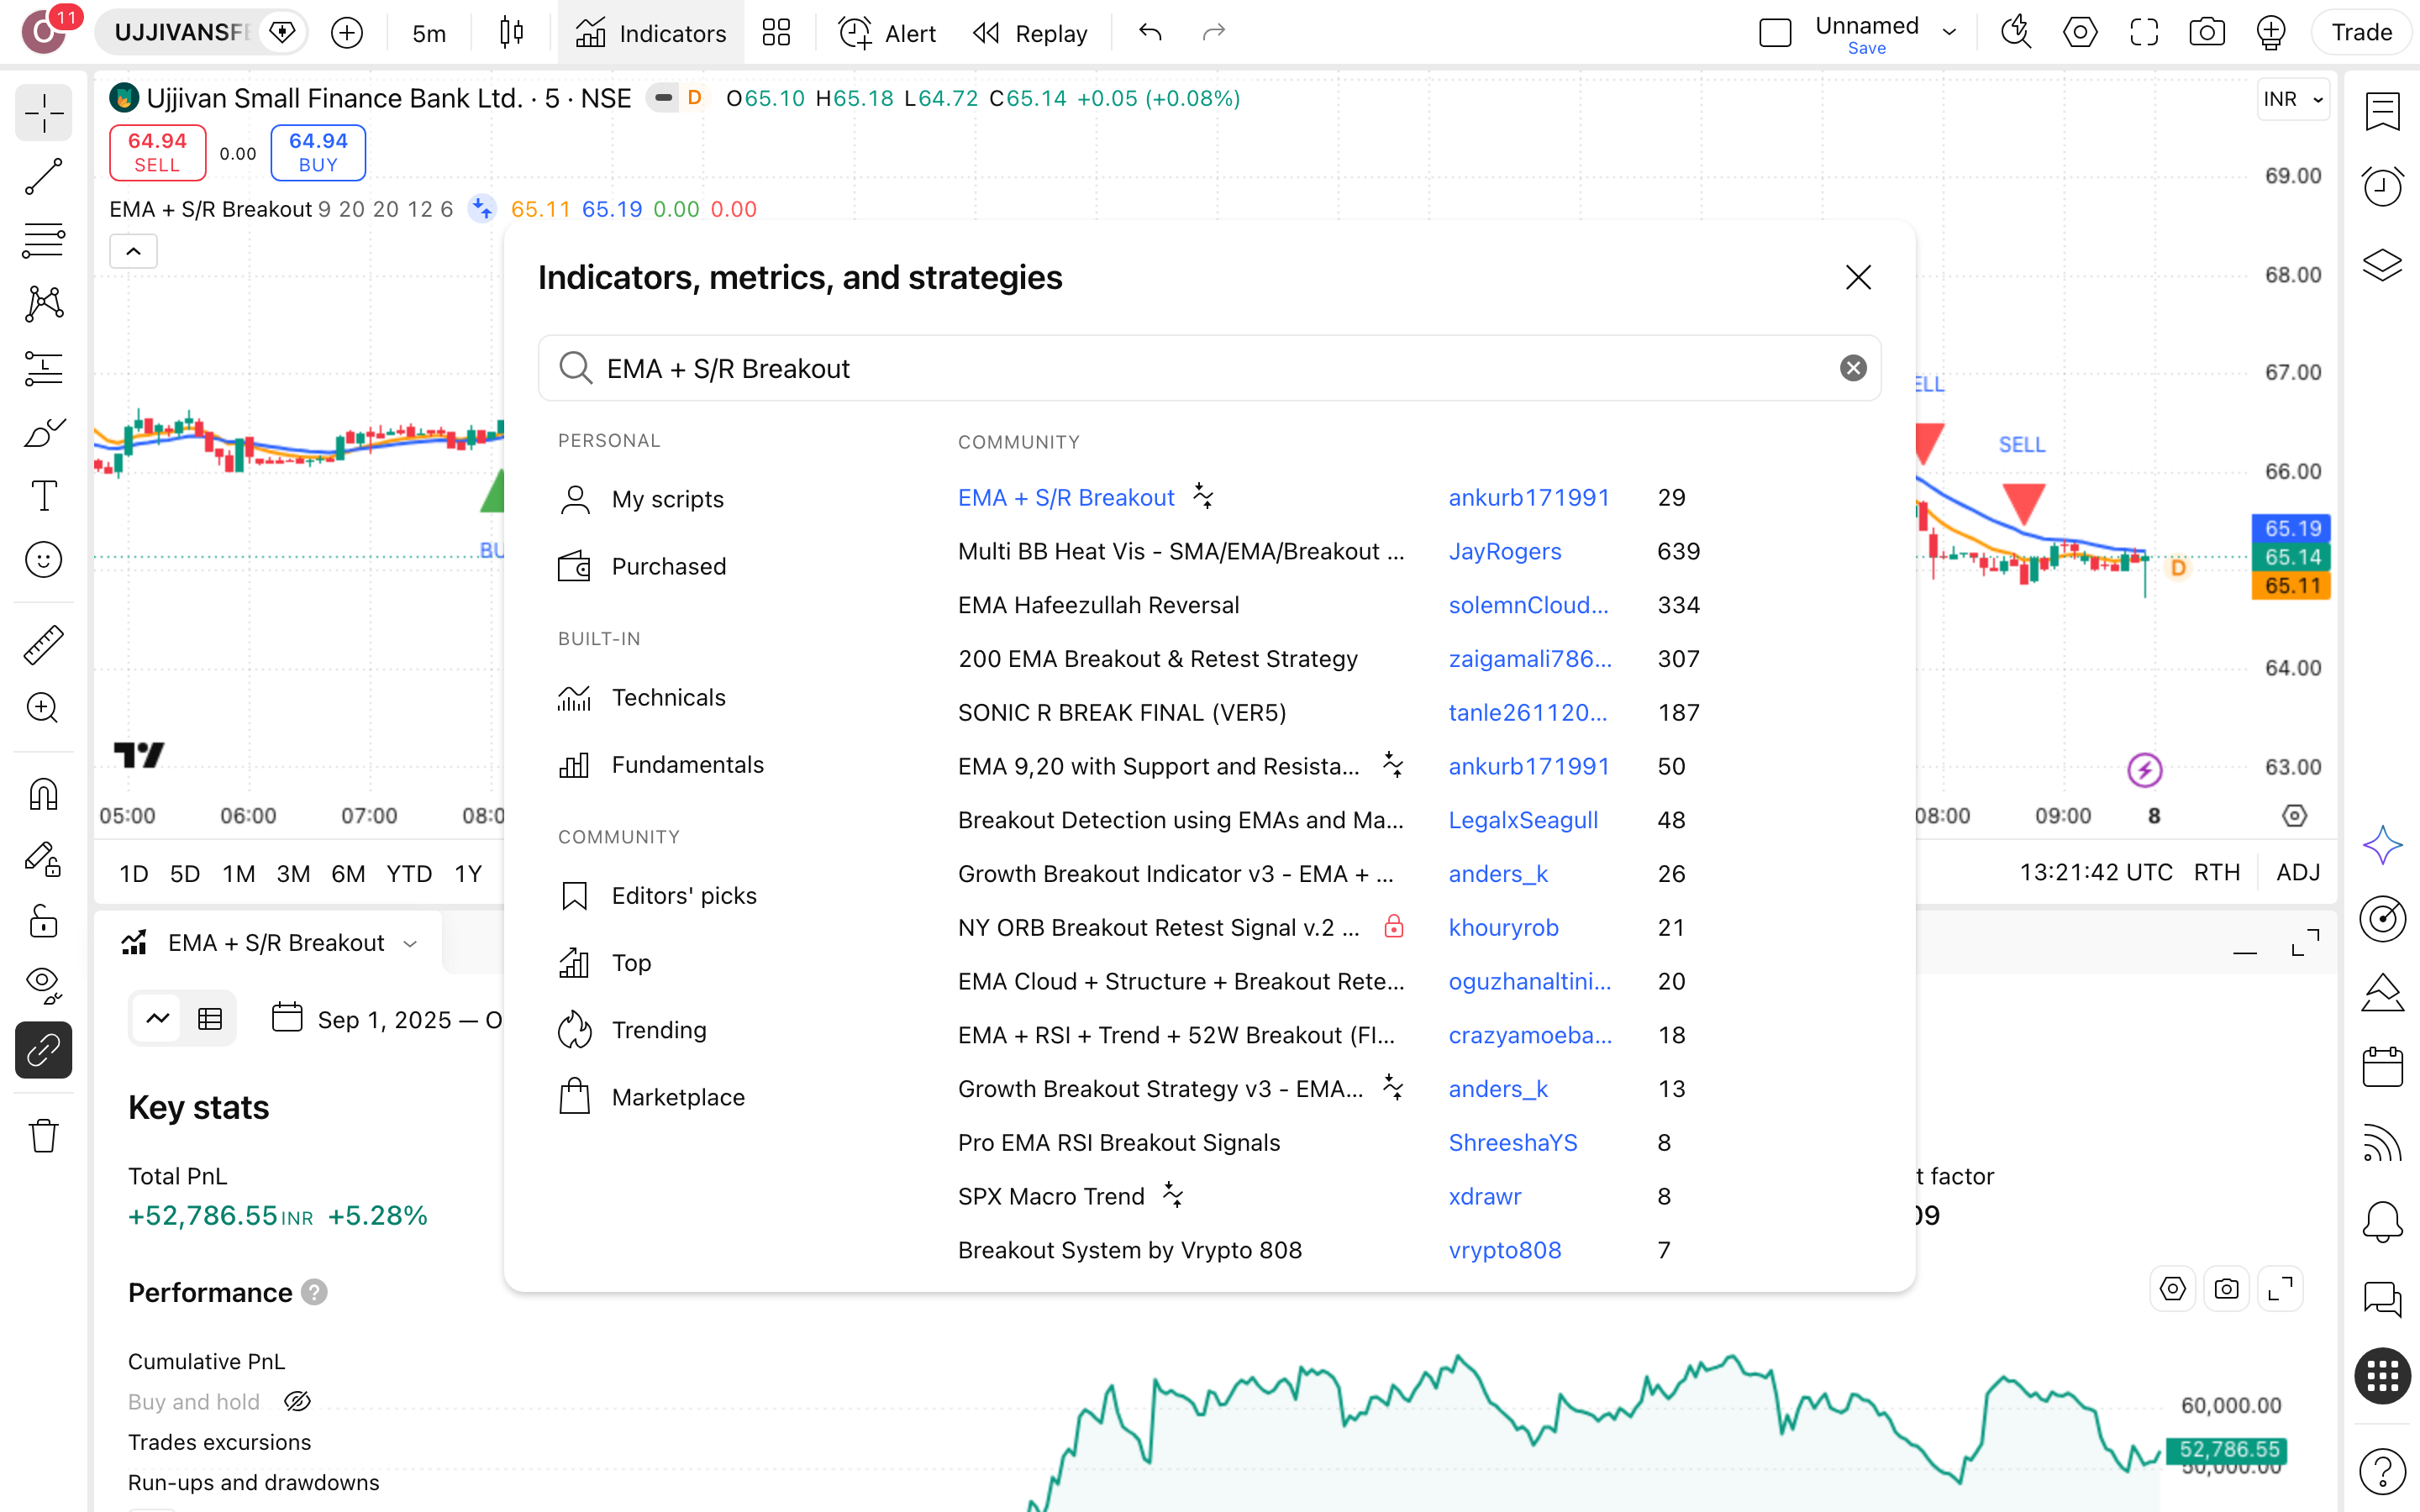
Task: Open the text annotation tool
Action: click(x=43, y=496)
